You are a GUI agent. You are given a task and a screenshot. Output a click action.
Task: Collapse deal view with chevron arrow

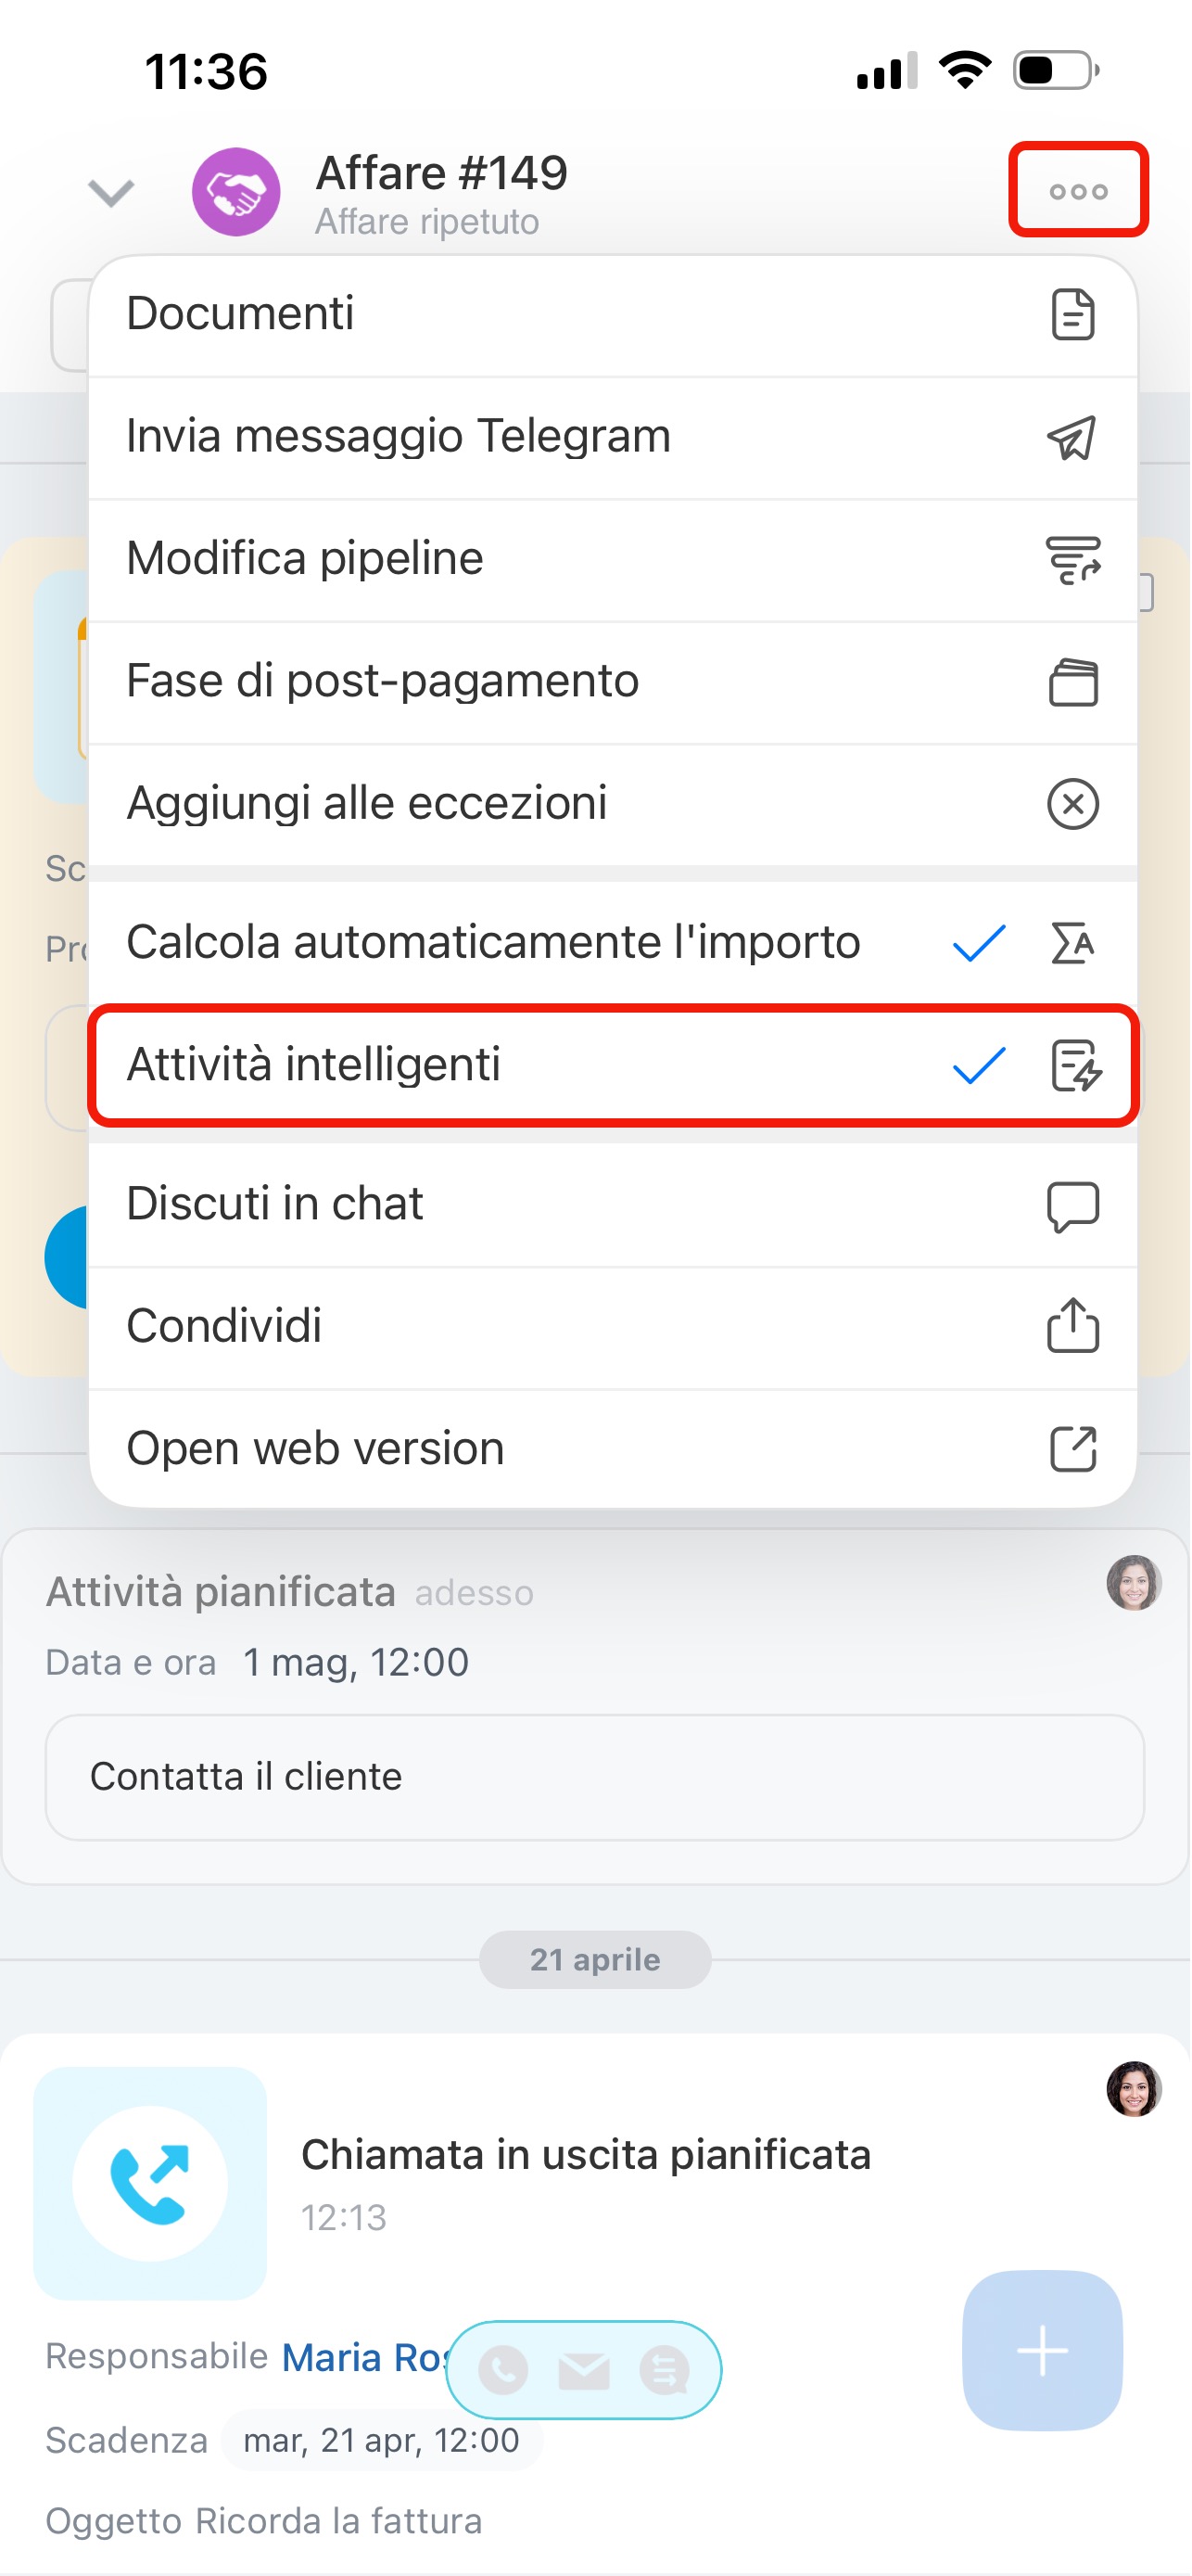tap(111, 192)
